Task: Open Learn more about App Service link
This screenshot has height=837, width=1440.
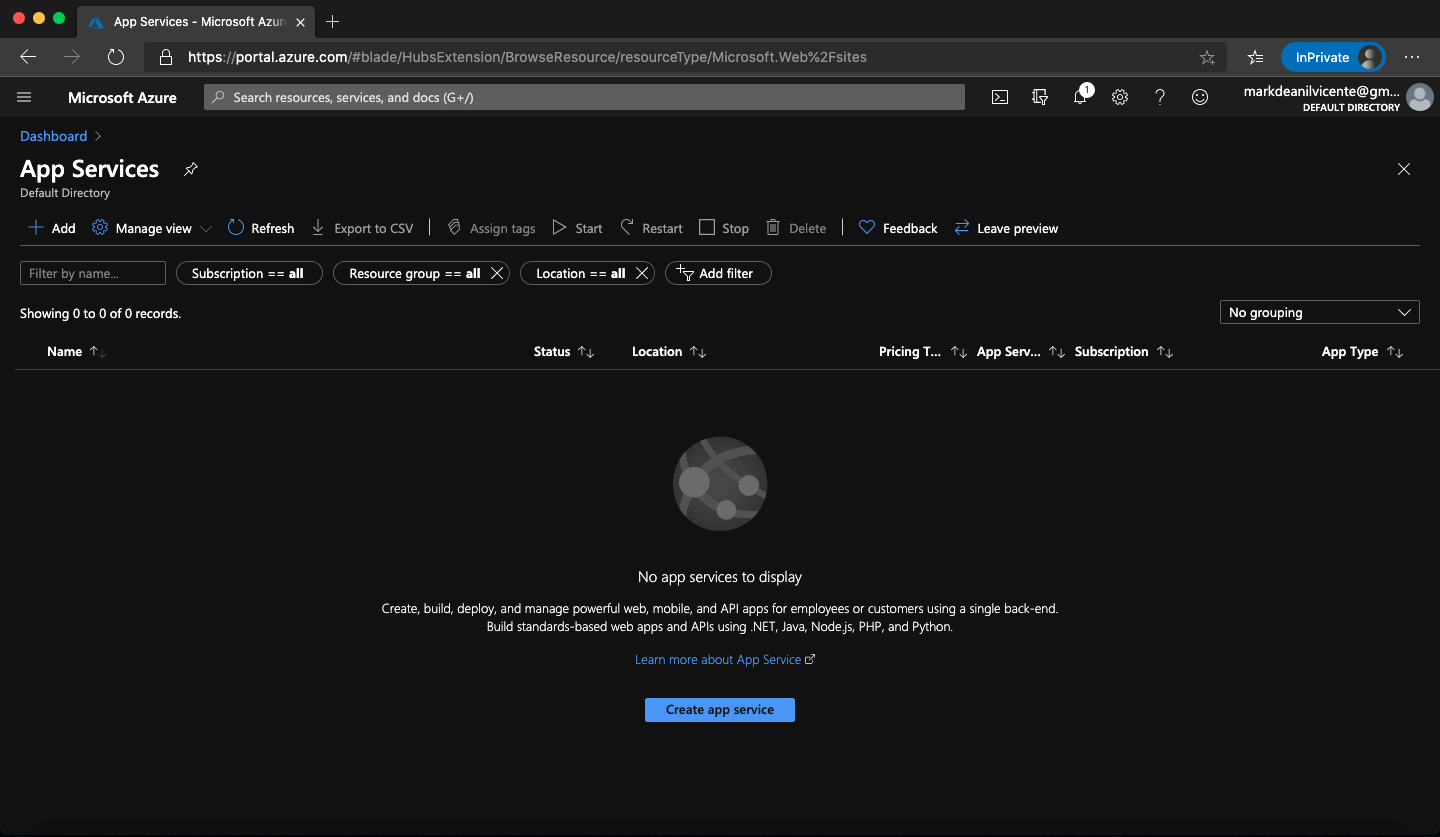Action: (x=725, y=660)
